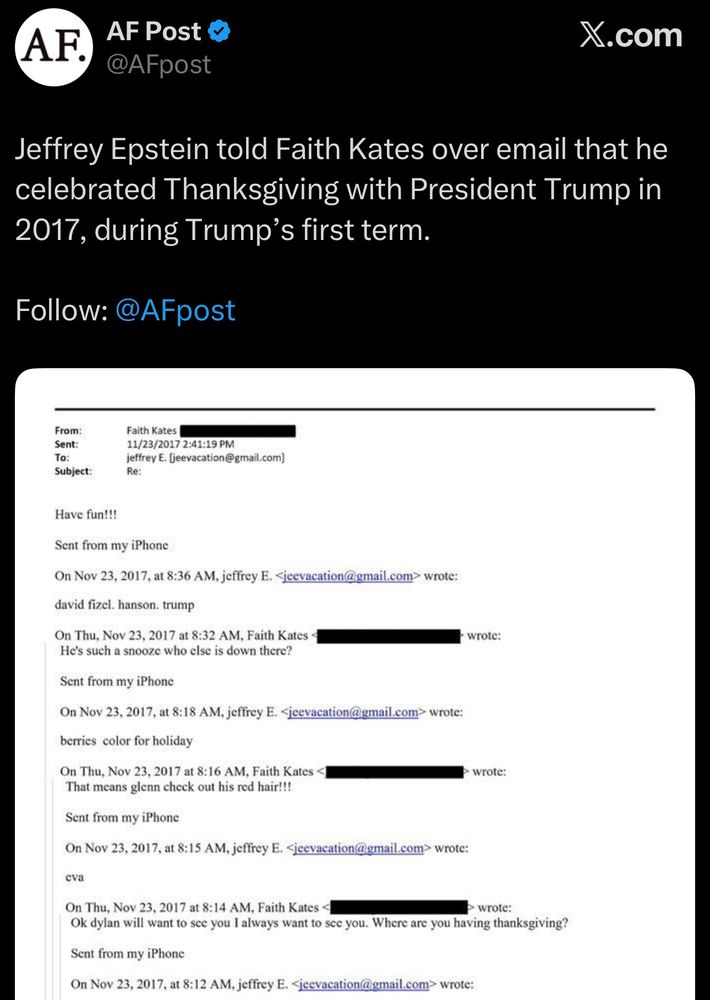Viewport: 710px width, 1000px height.
Task: Click the gray @AFpost handle under the name
Action: (x=159, y=65)
